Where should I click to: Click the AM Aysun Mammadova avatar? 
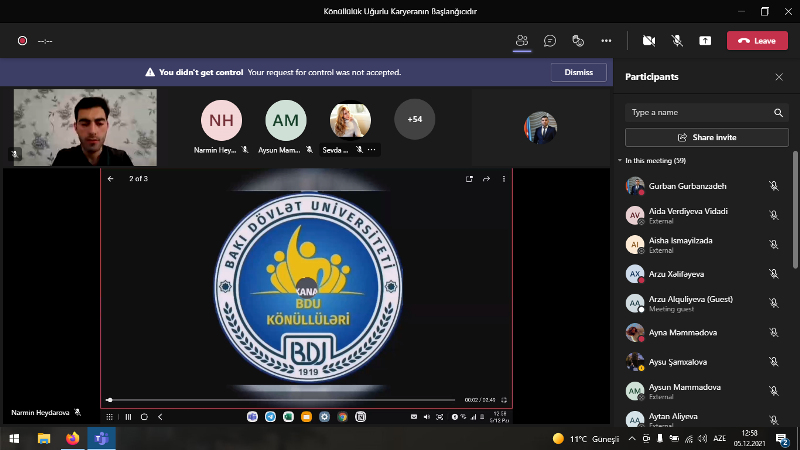pos(285,120)
